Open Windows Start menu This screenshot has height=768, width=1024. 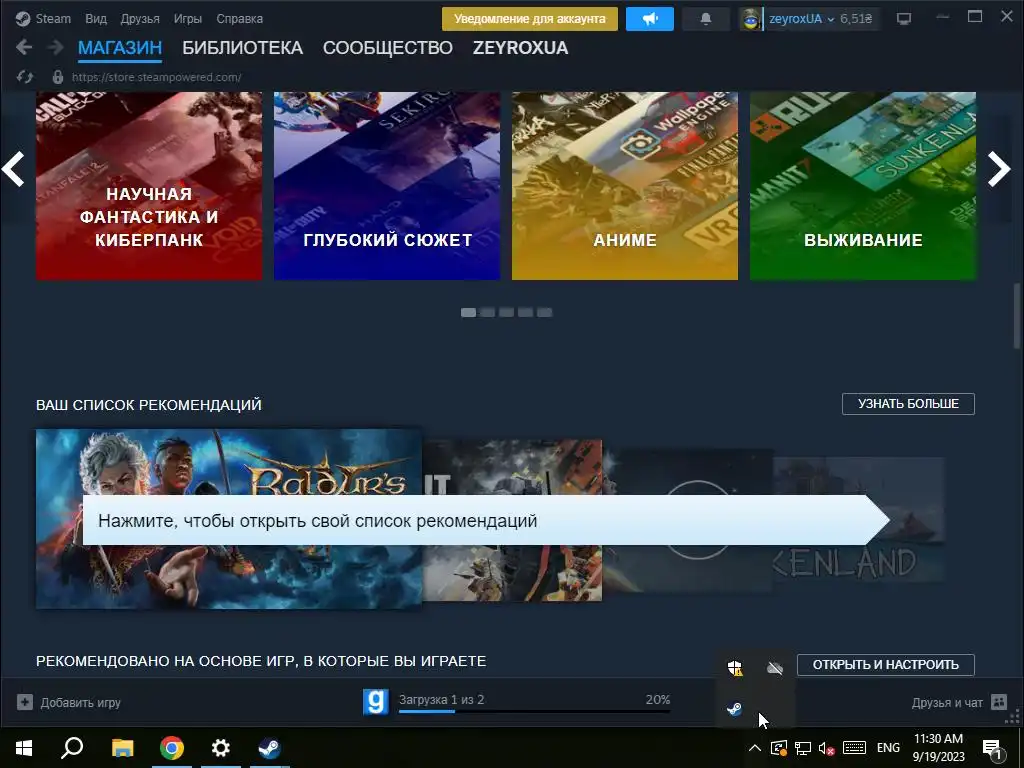[24, 748]
